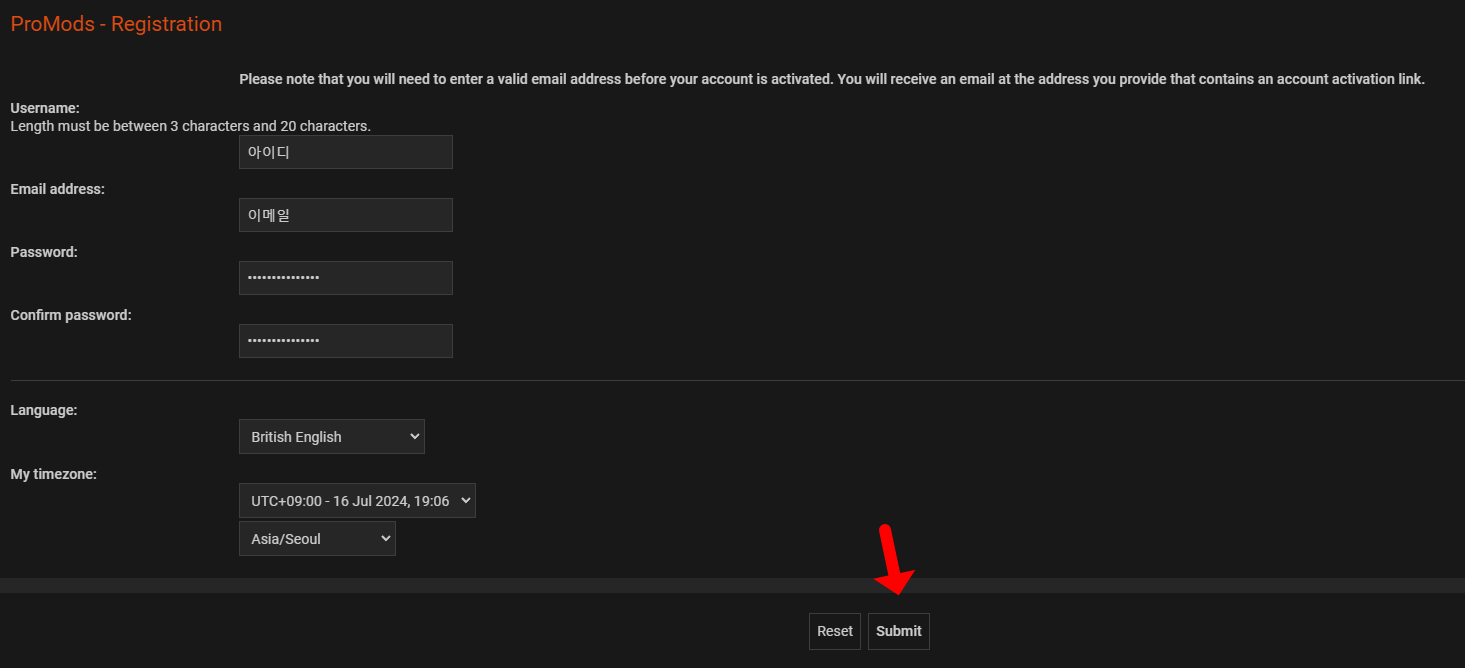Expand the UTC+09:00 timezone dropdown
This screenshot has width=1465, height=668.
[357, 501]
